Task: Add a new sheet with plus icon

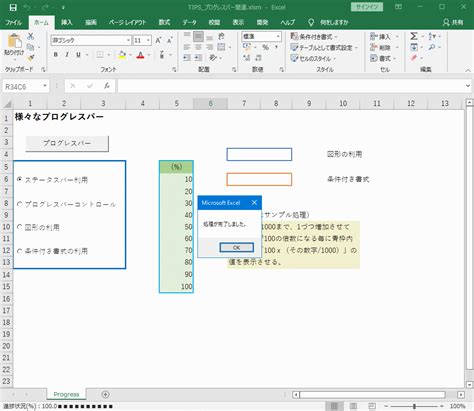Action: [x=105, y=394]
